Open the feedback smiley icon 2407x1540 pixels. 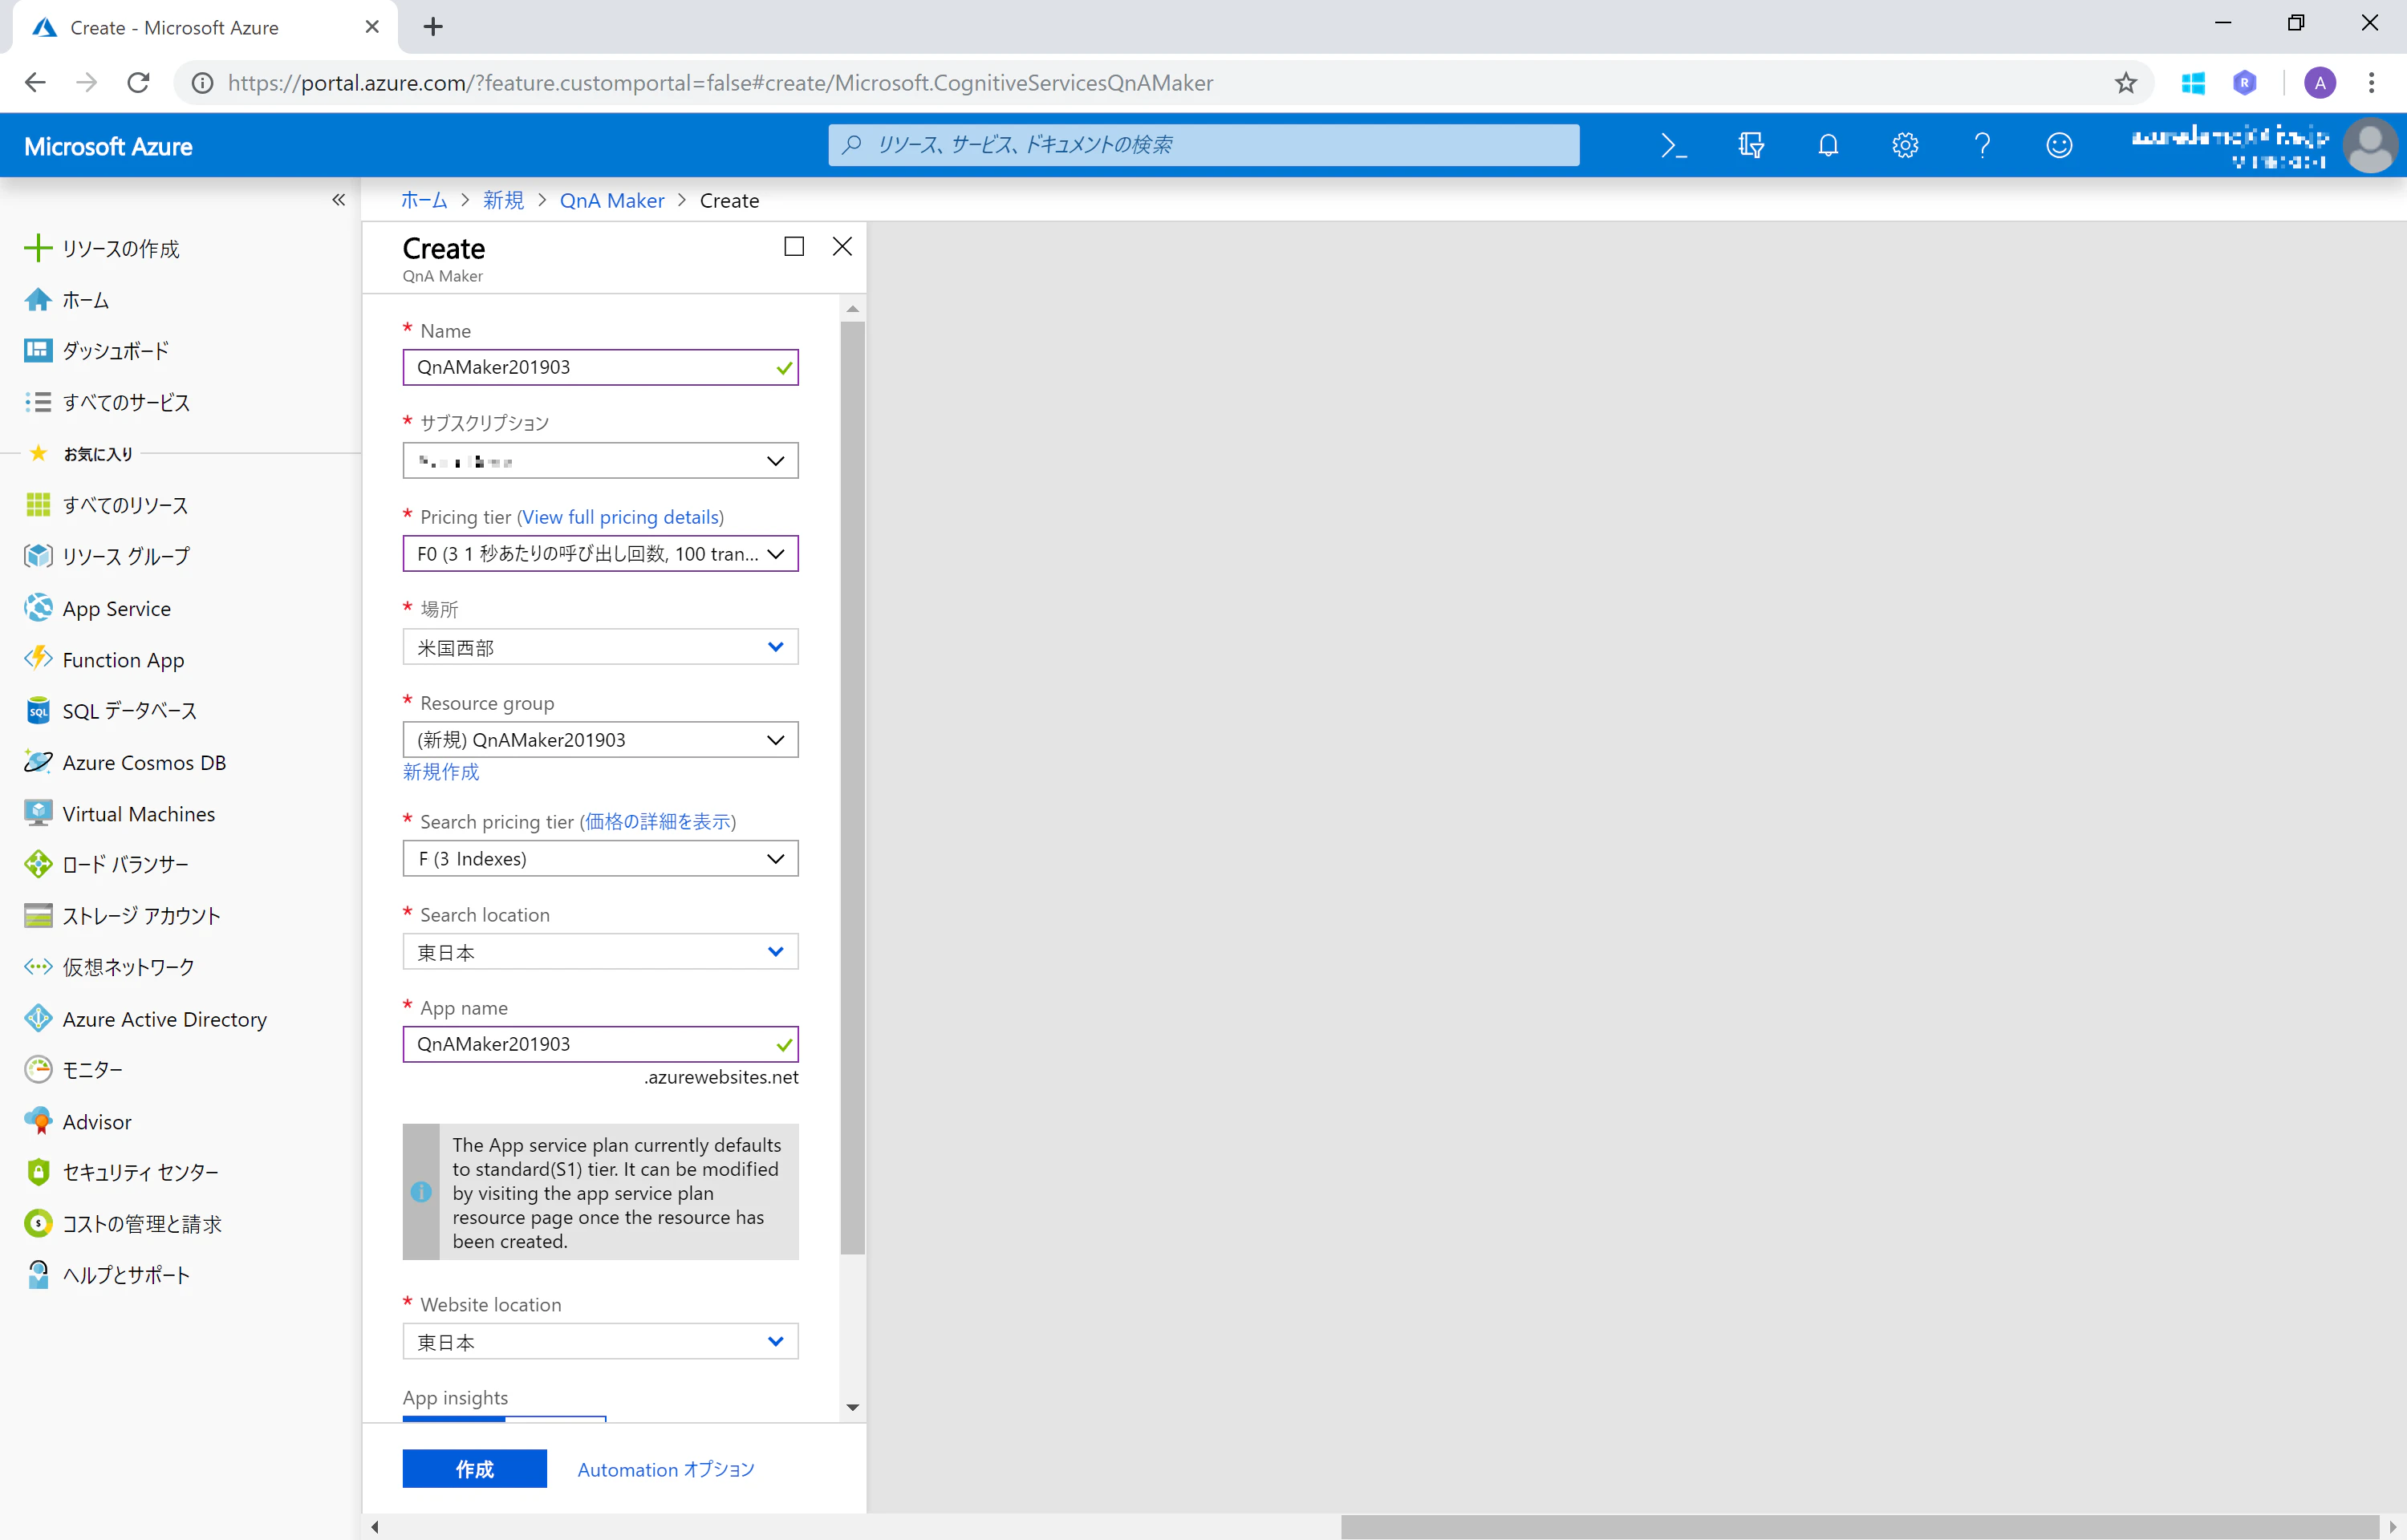2059,145
